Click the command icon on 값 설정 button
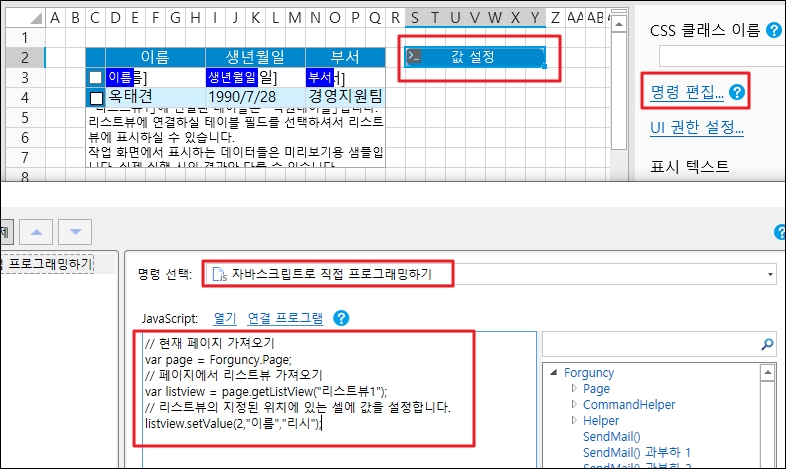Image resolution: width=786 pixels, height=469 pixels. (414, 57)
